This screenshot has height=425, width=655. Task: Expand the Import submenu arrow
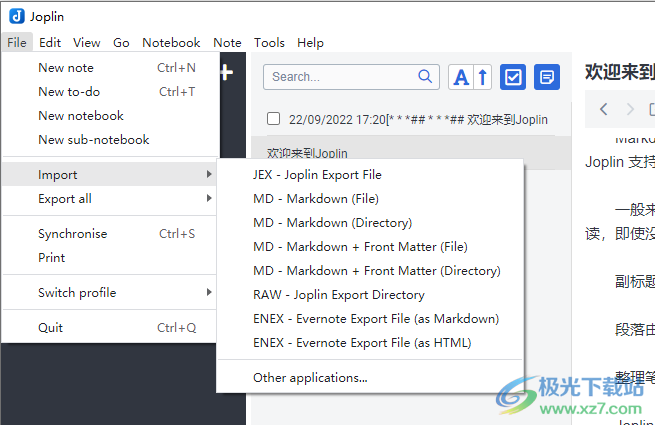click(x=209, y=174)
